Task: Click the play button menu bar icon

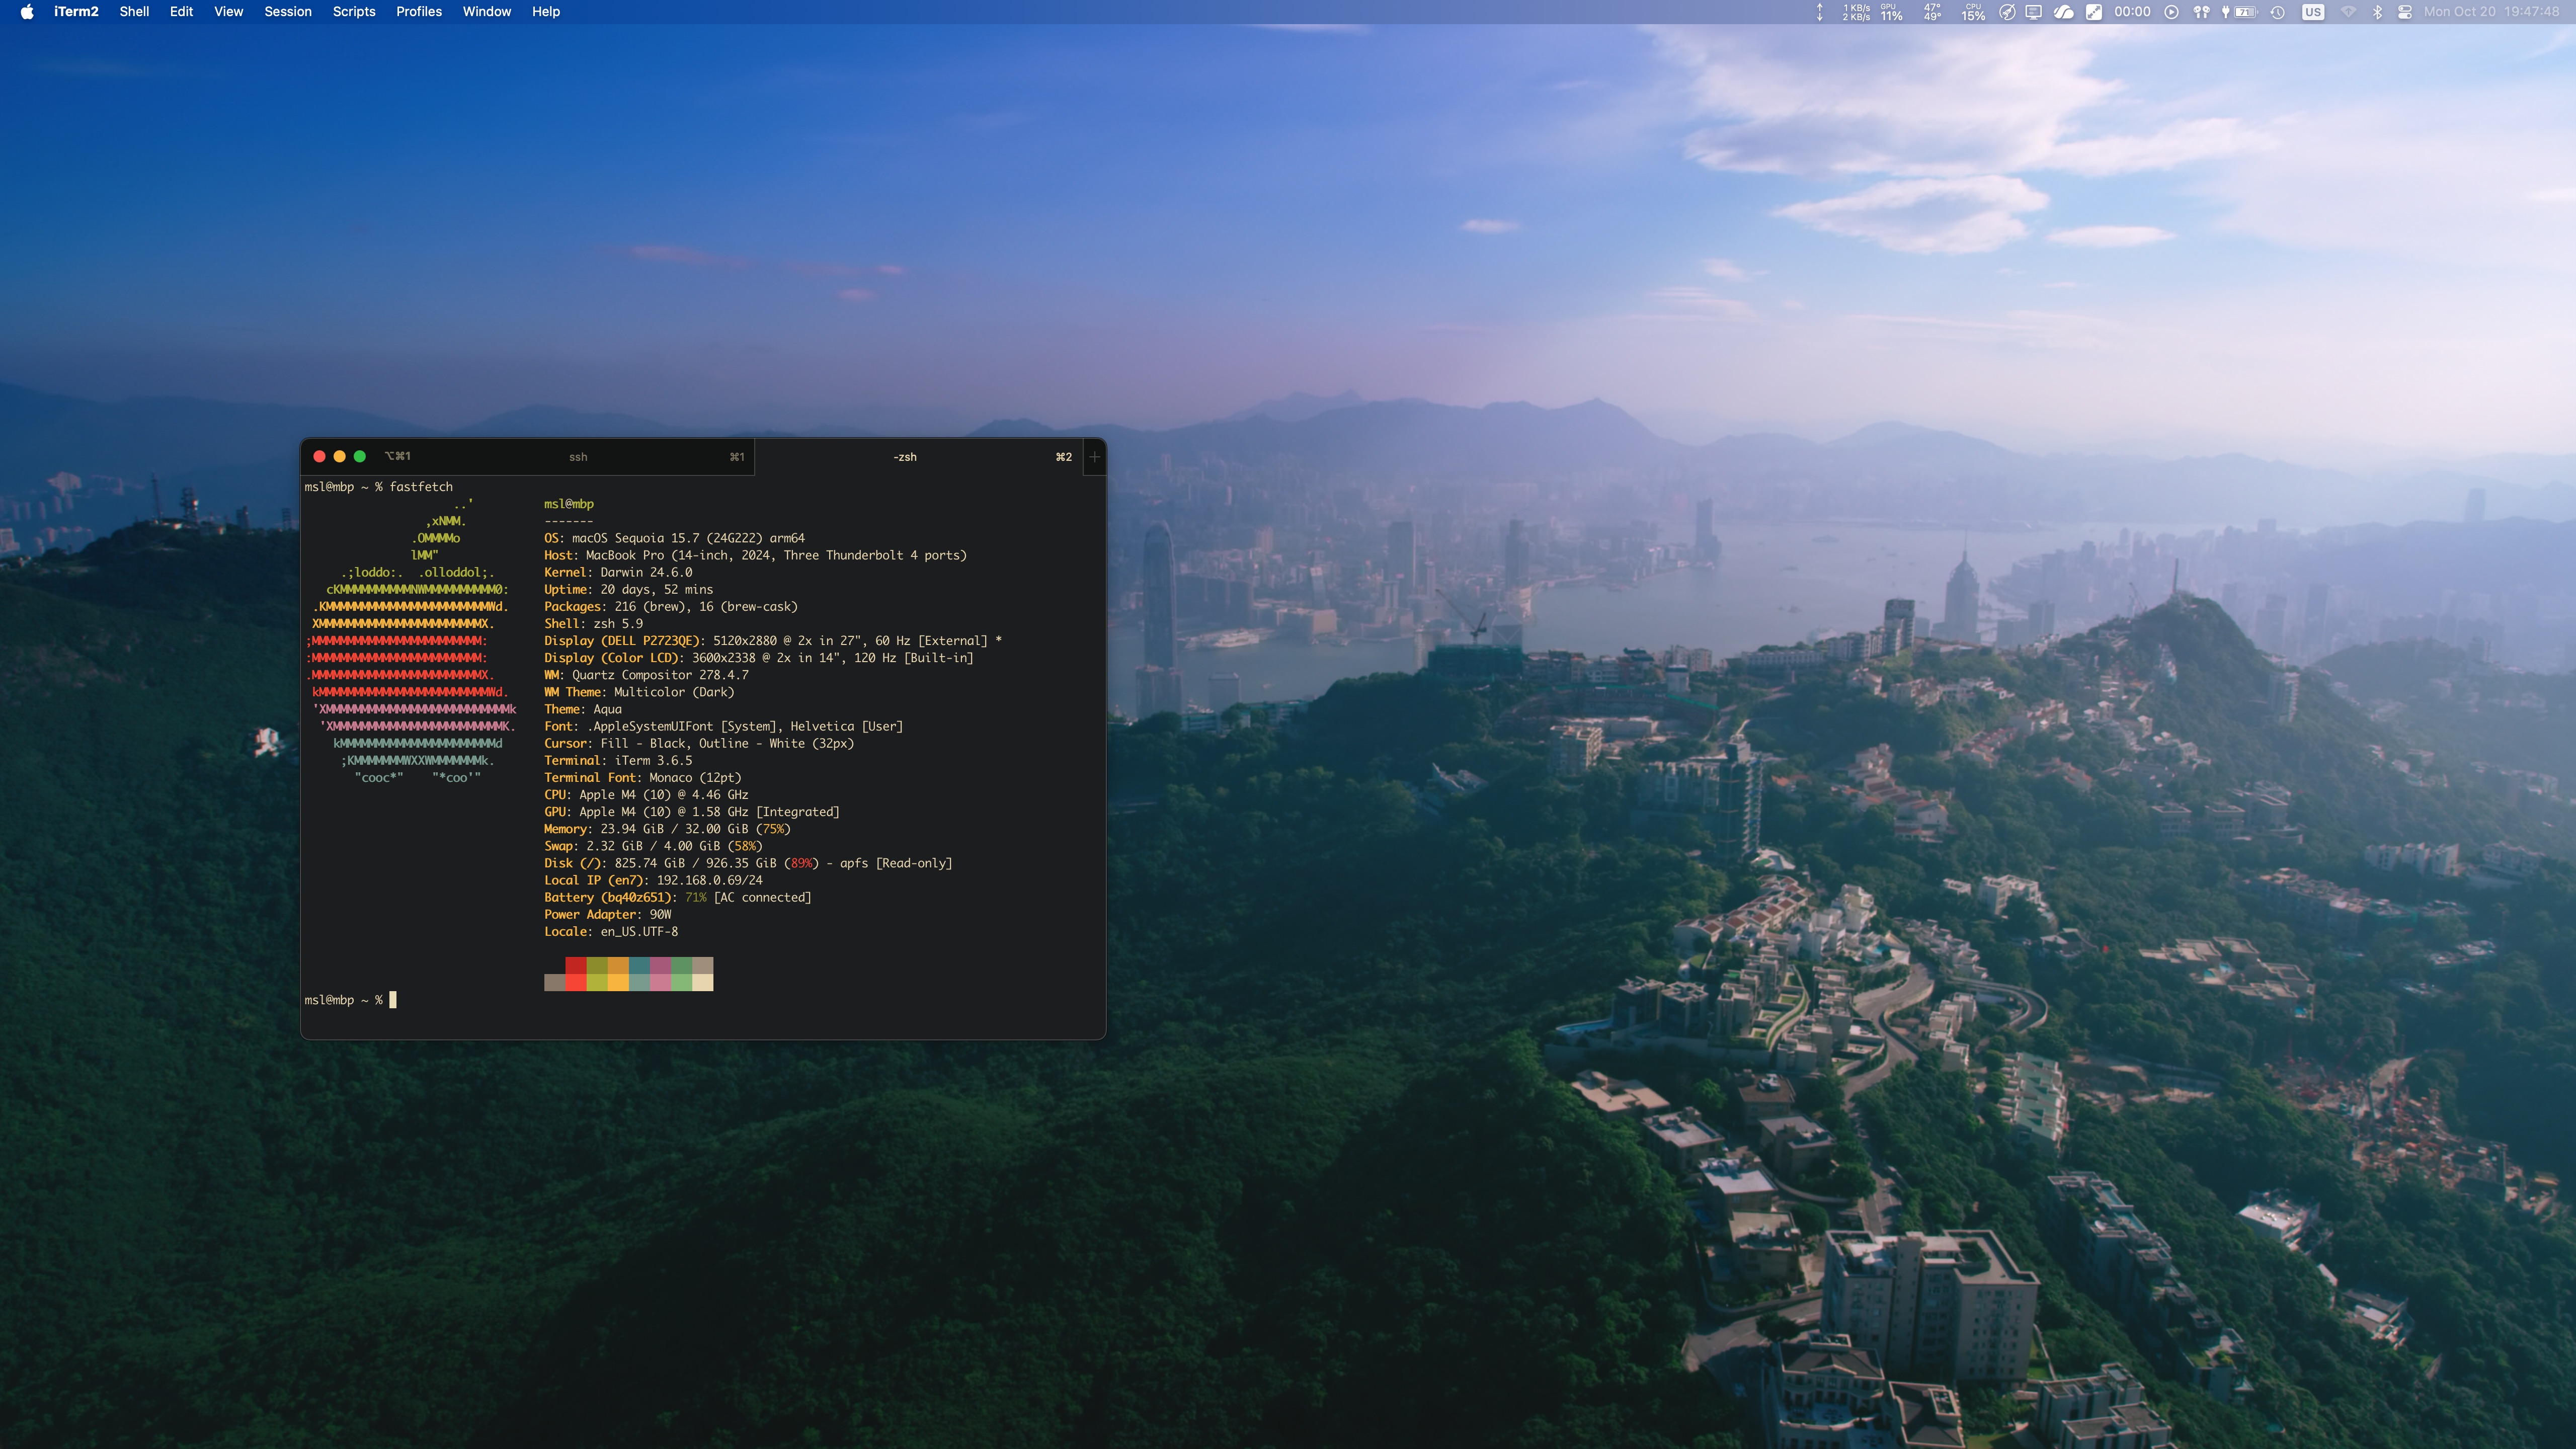Action: tap(2171, 12)
